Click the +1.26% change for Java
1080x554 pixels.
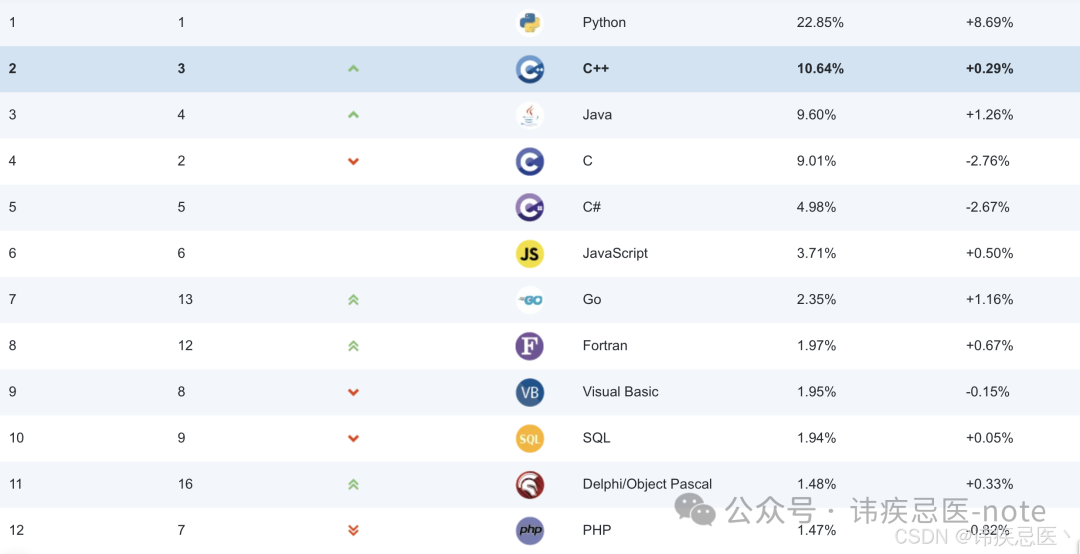click(x=989, y=115)
